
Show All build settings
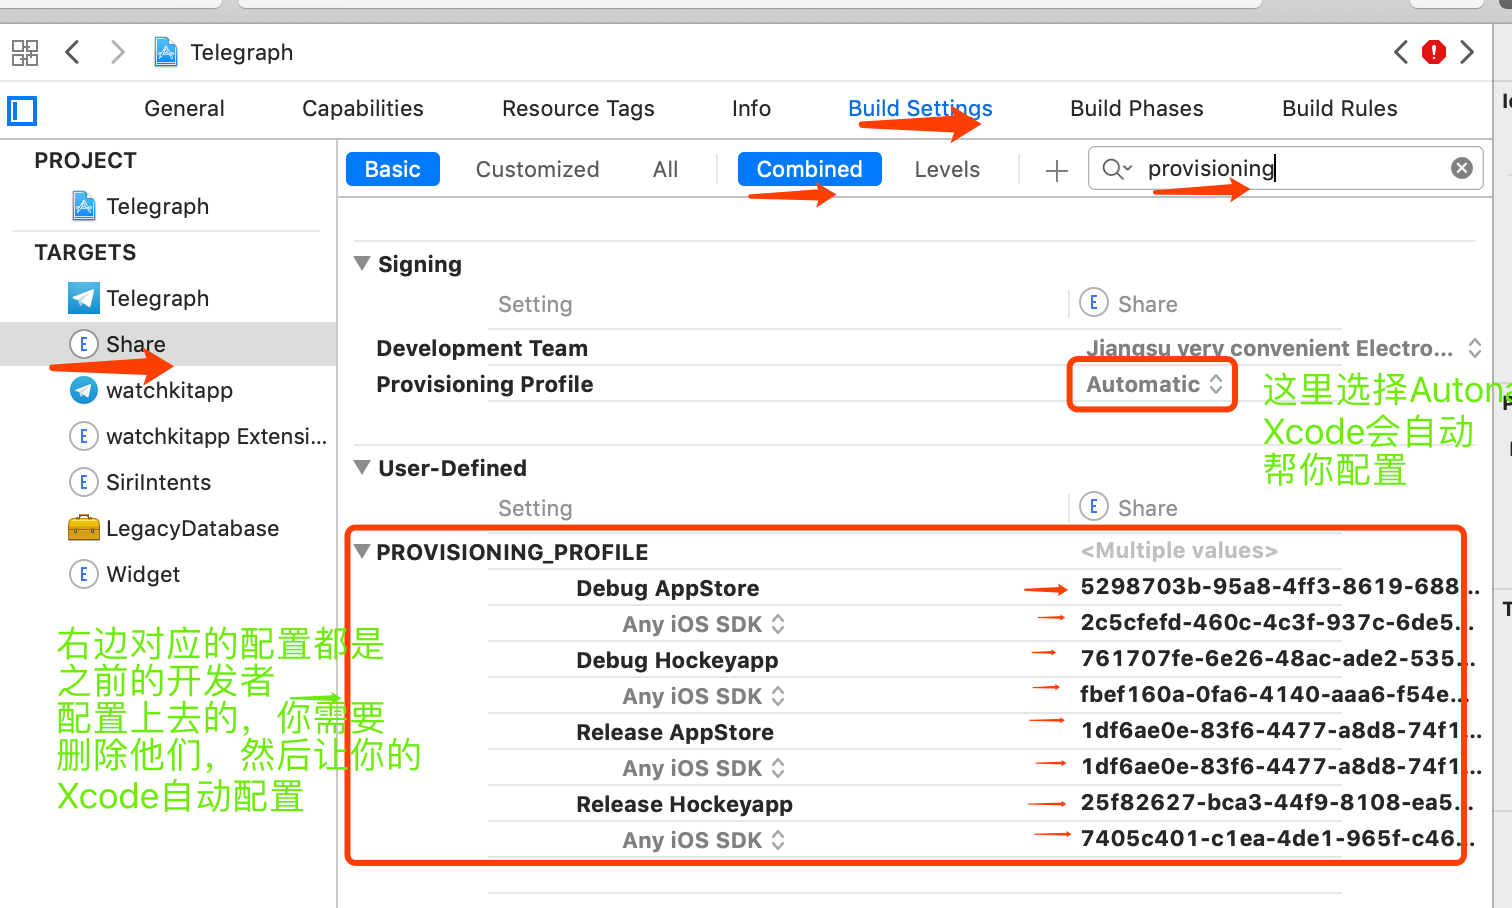click(x=665, y=169)
